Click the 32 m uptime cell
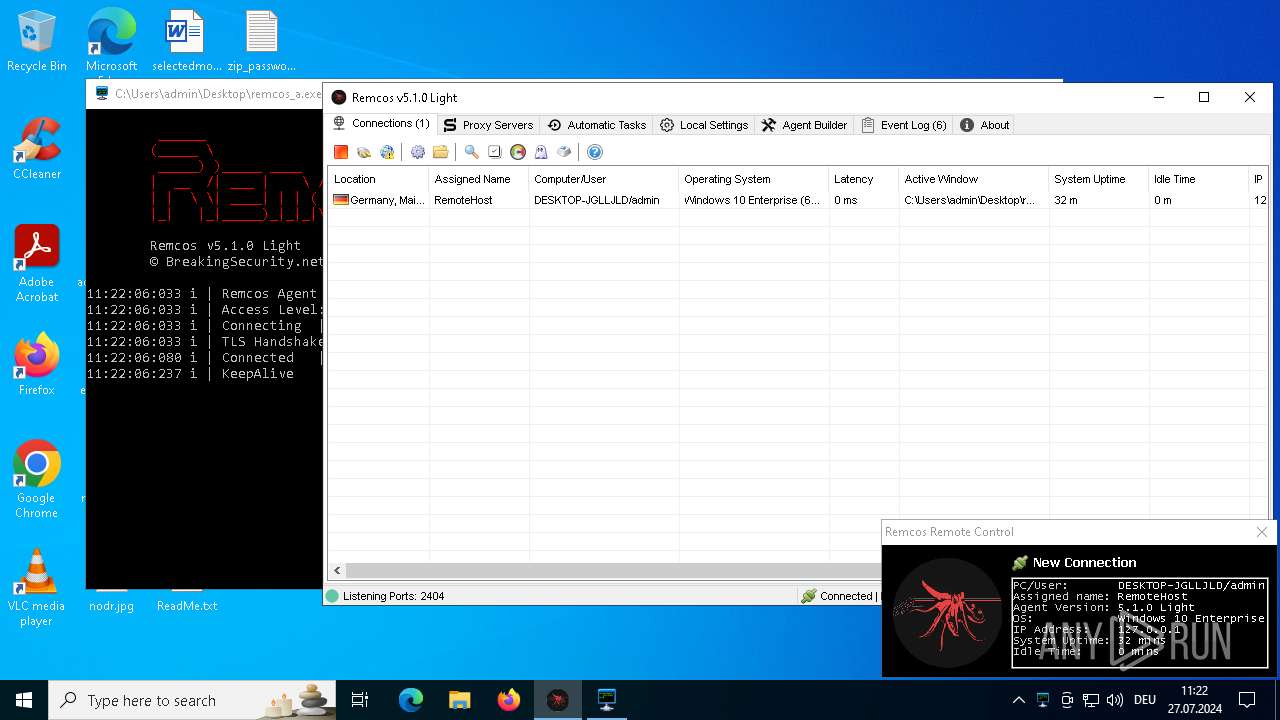The height and width of the screenshot is (720, 1280). coord(1066,200)
